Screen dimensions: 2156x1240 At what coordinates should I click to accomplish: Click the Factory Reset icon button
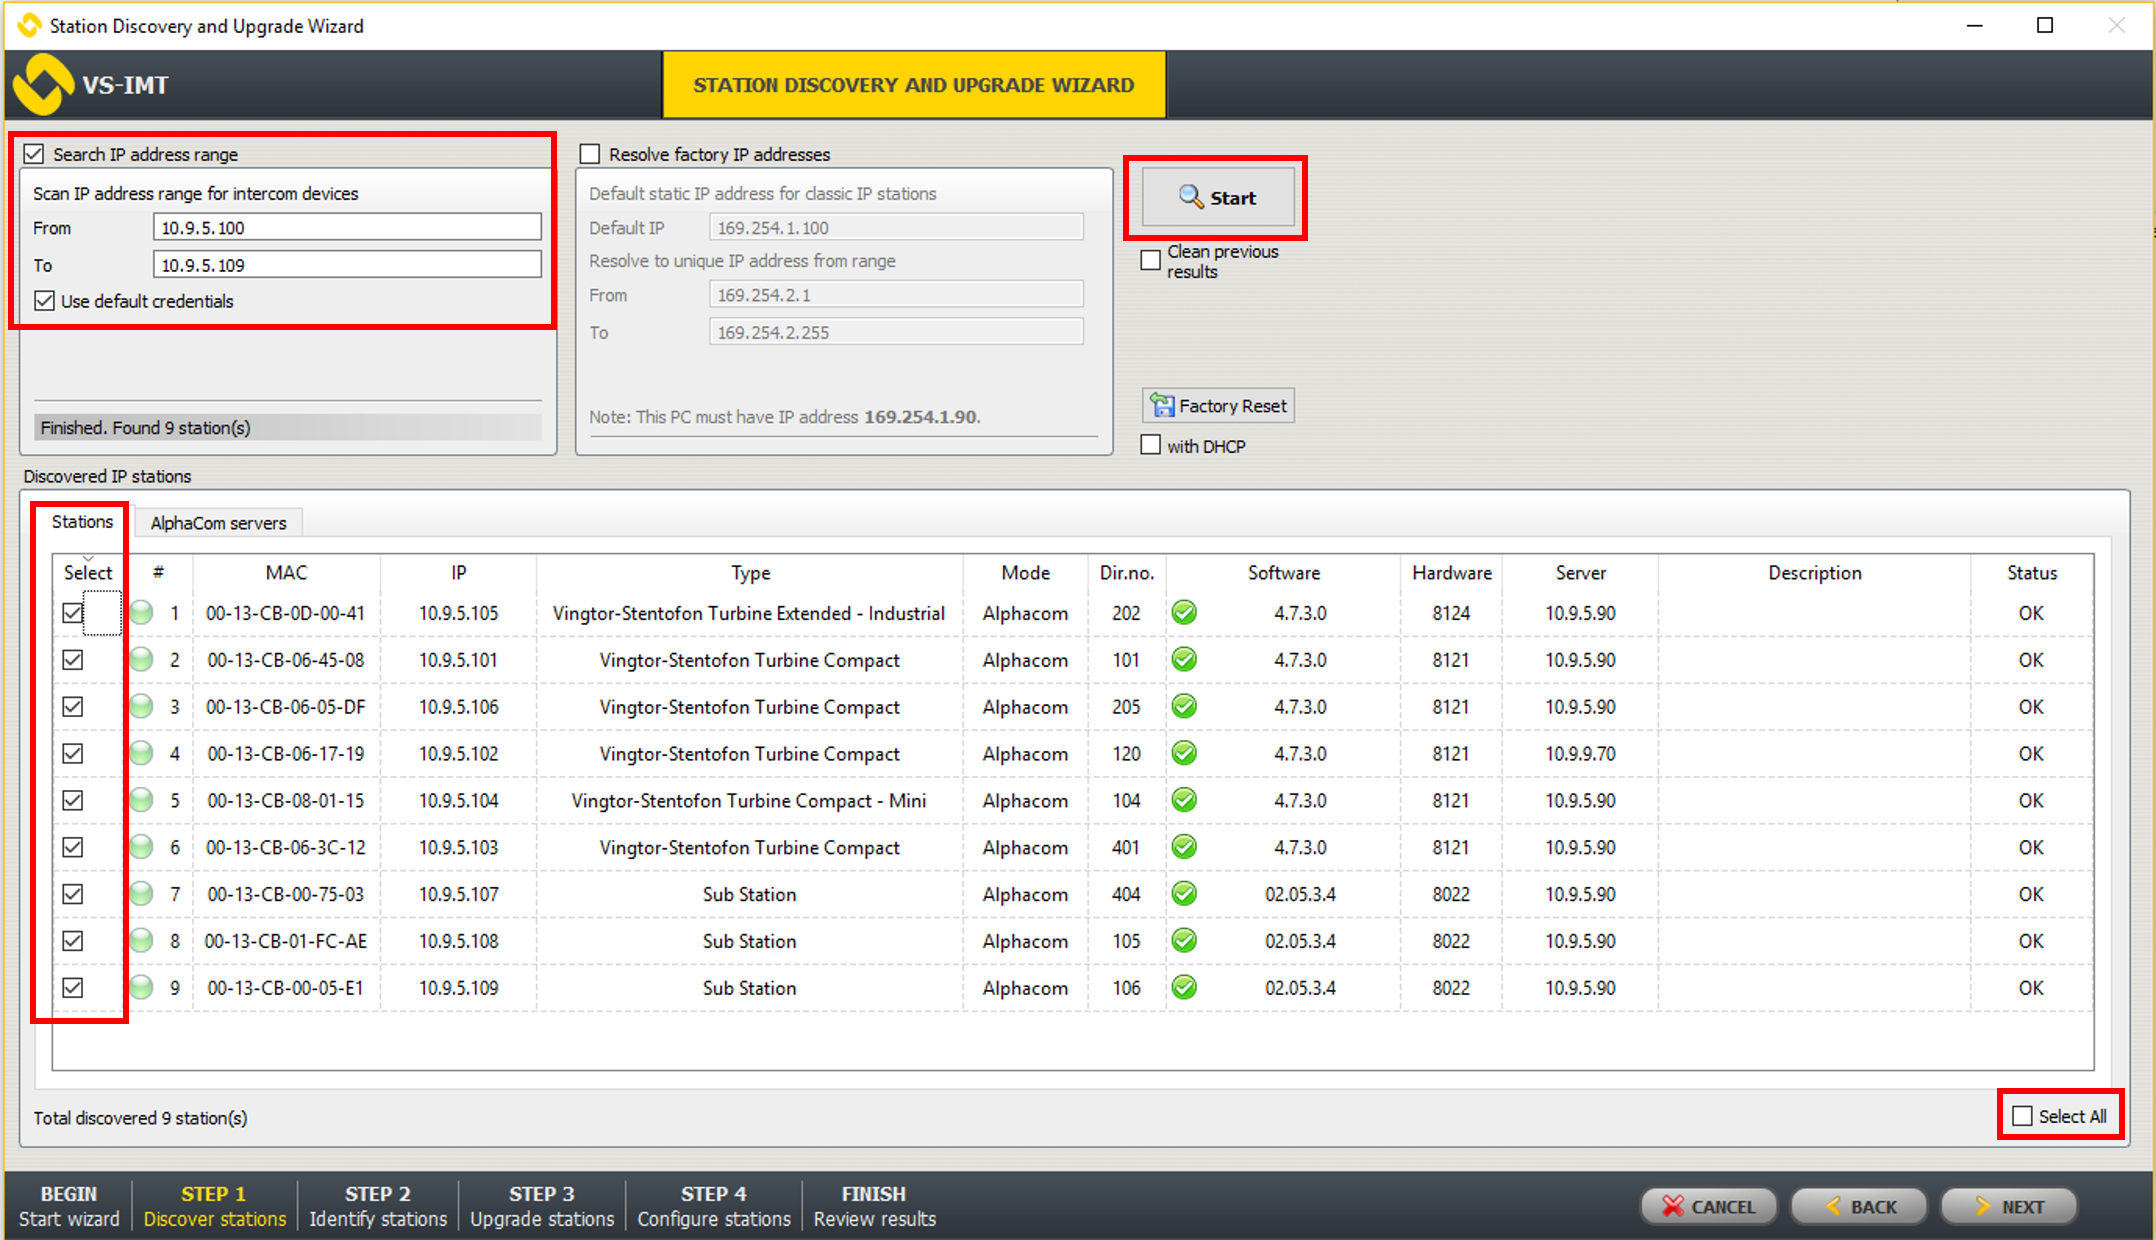tap(1218, 406)
